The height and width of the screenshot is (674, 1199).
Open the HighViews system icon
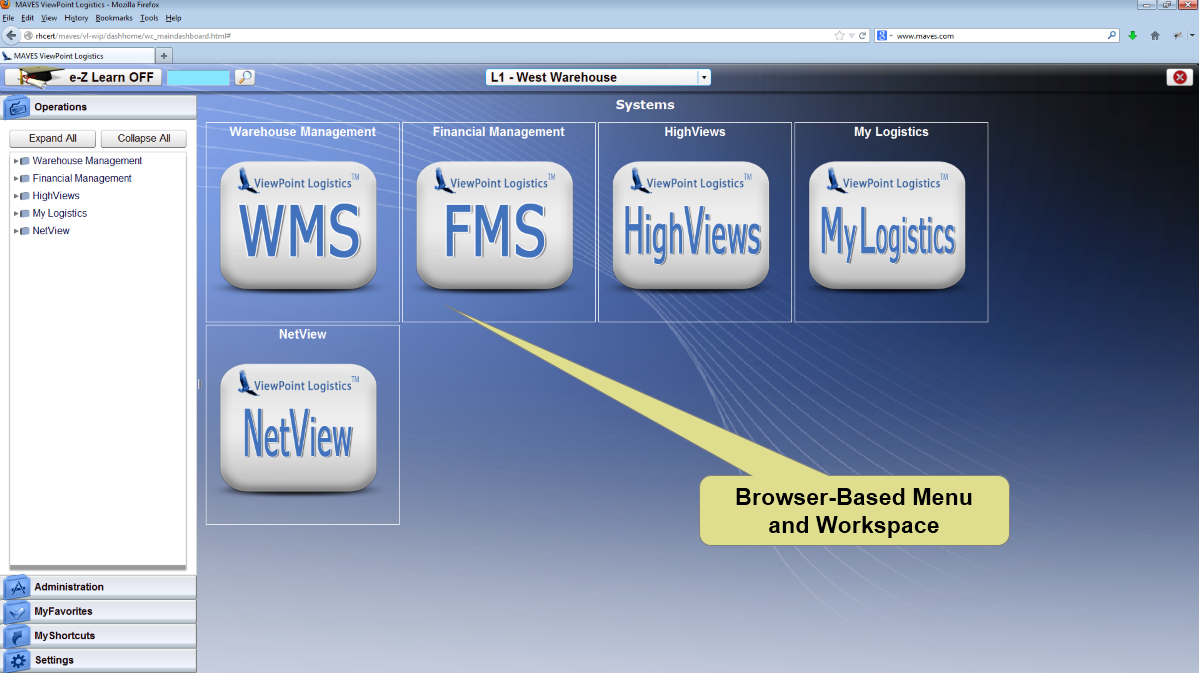pyautogui.click(x=690, y=226)
